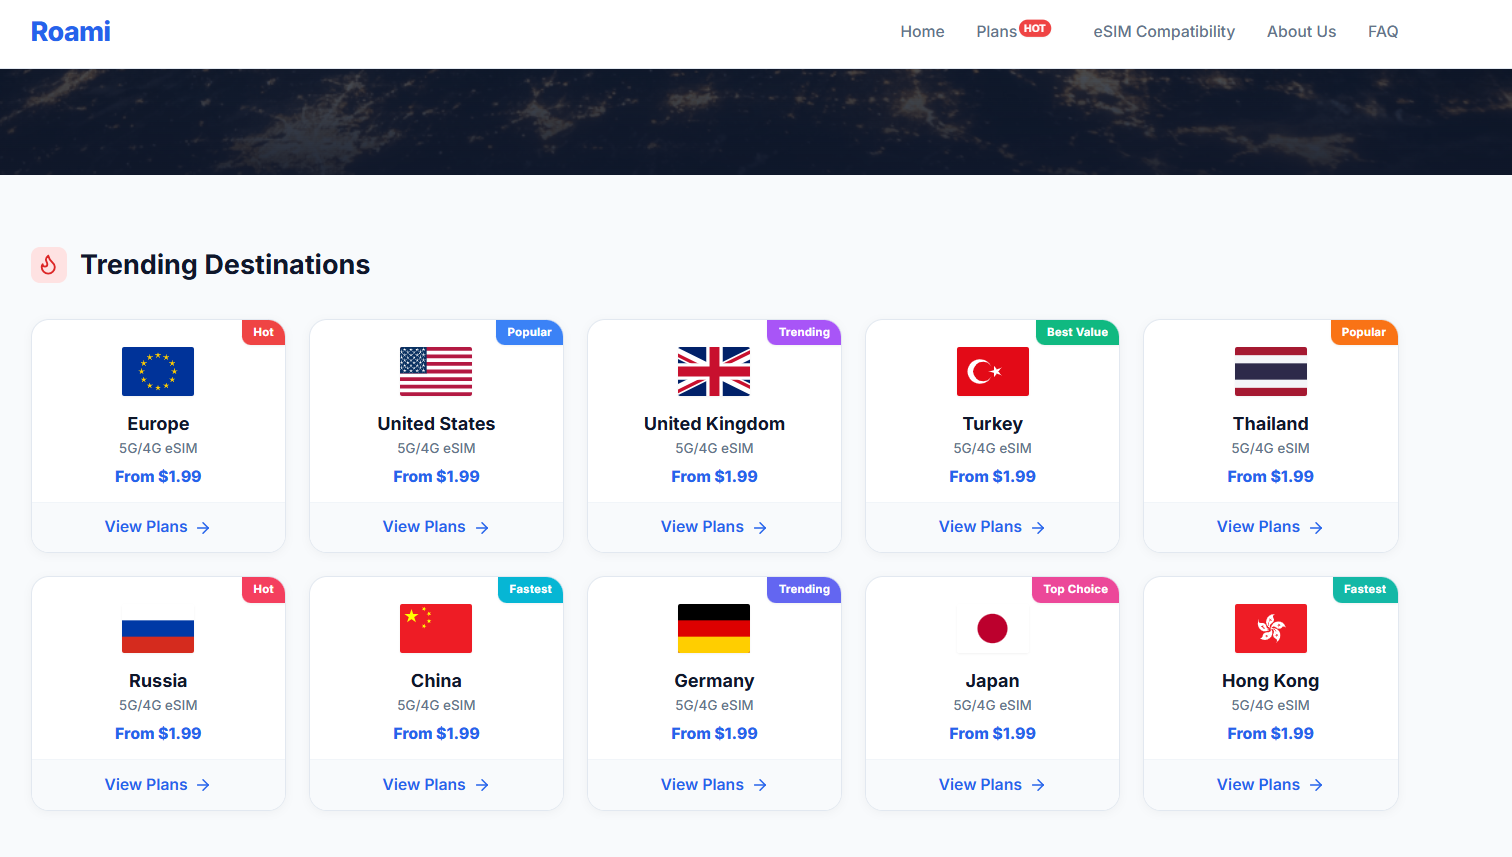Click the United Kingdom flag icon

[x=714, y=371]
